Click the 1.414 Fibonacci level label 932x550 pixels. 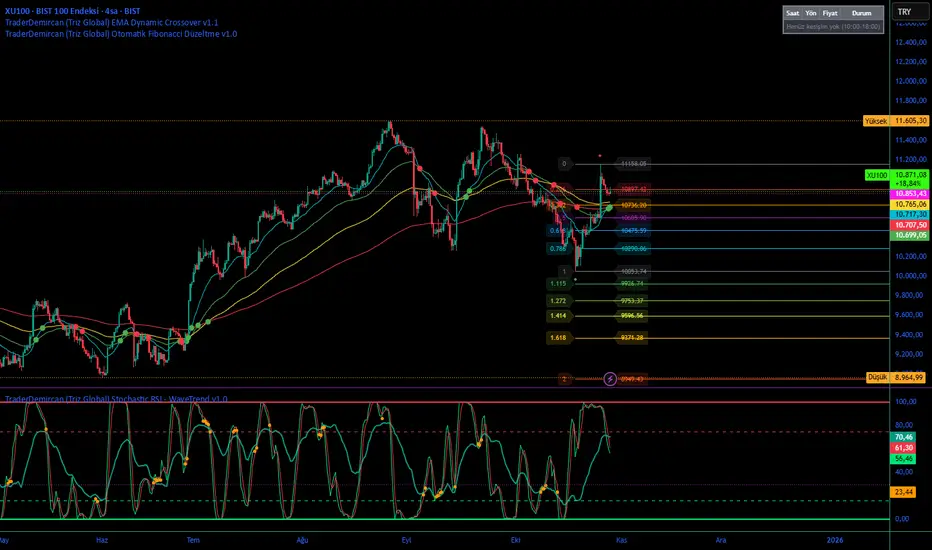point(558,315)
